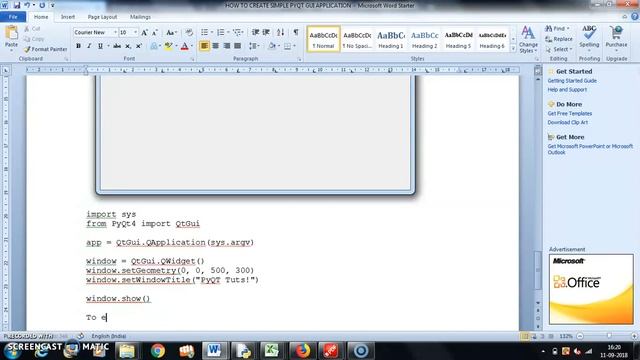The height and width of the screenshot is (360, 640).
Task: Click Google Chrome in the taskbar
Action: pos(158,351)
